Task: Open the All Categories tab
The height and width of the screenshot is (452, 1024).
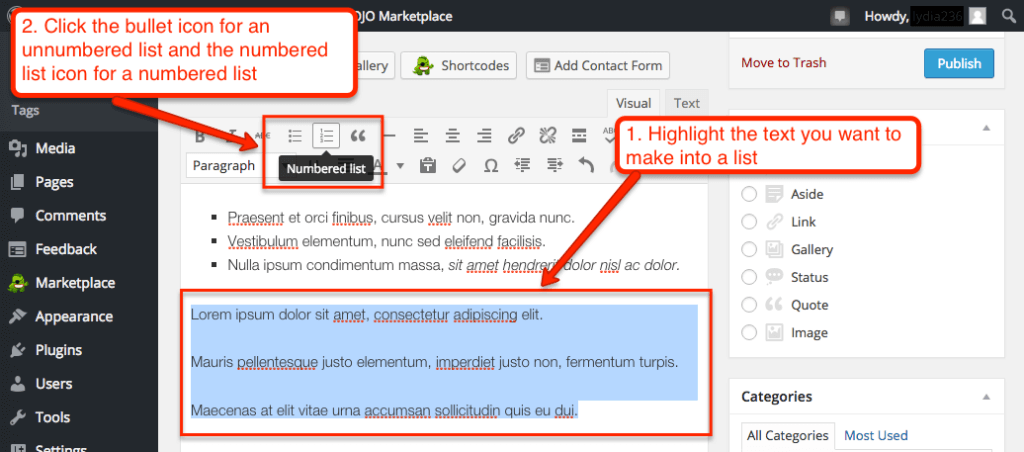Action: point(789,436)
